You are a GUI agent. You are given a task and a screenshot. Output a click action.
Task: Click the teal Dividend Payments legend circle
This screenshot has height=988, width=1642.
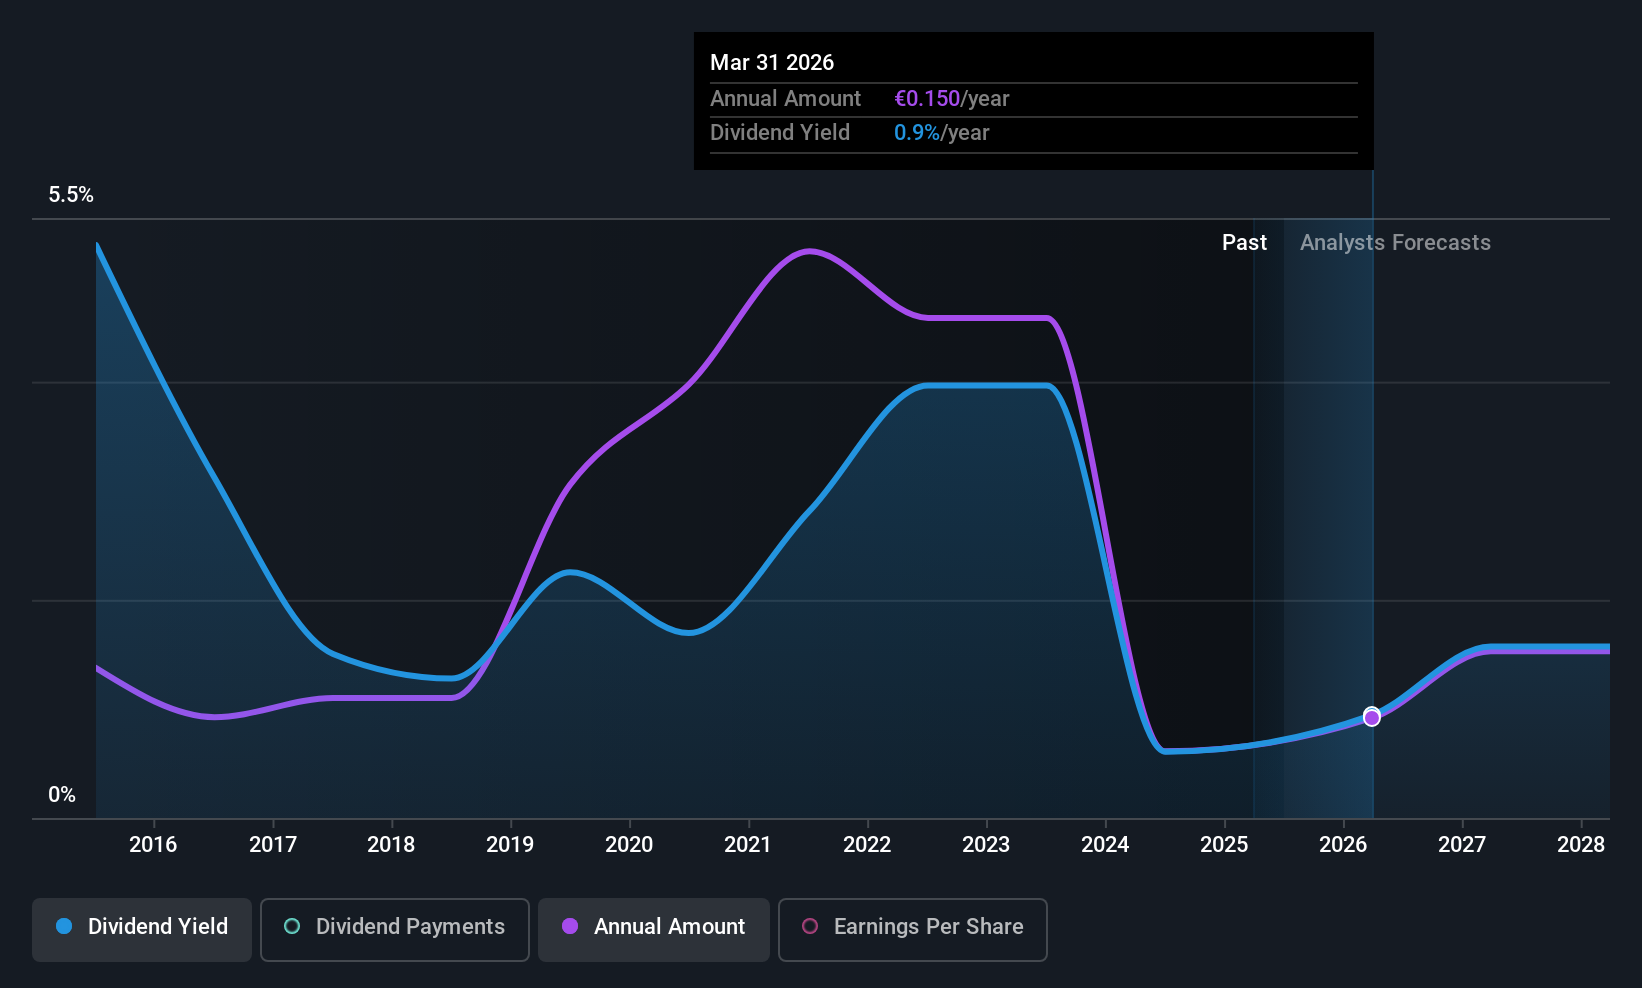tap(292, 926)
